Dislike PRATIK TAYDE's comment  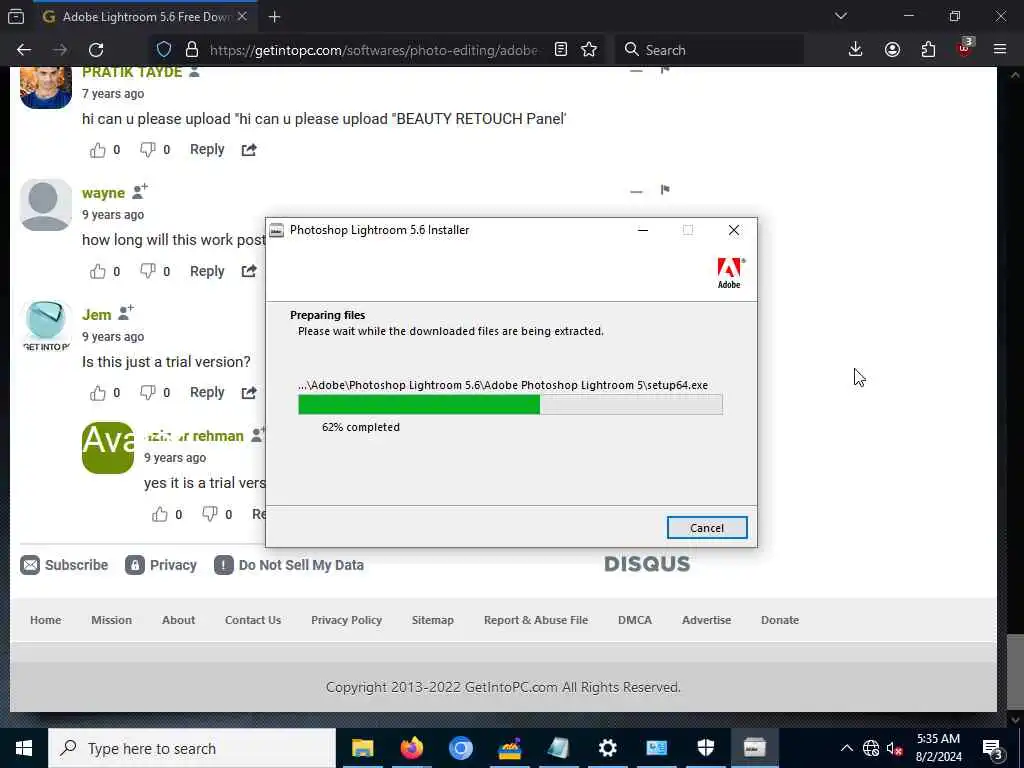point(148,150)
